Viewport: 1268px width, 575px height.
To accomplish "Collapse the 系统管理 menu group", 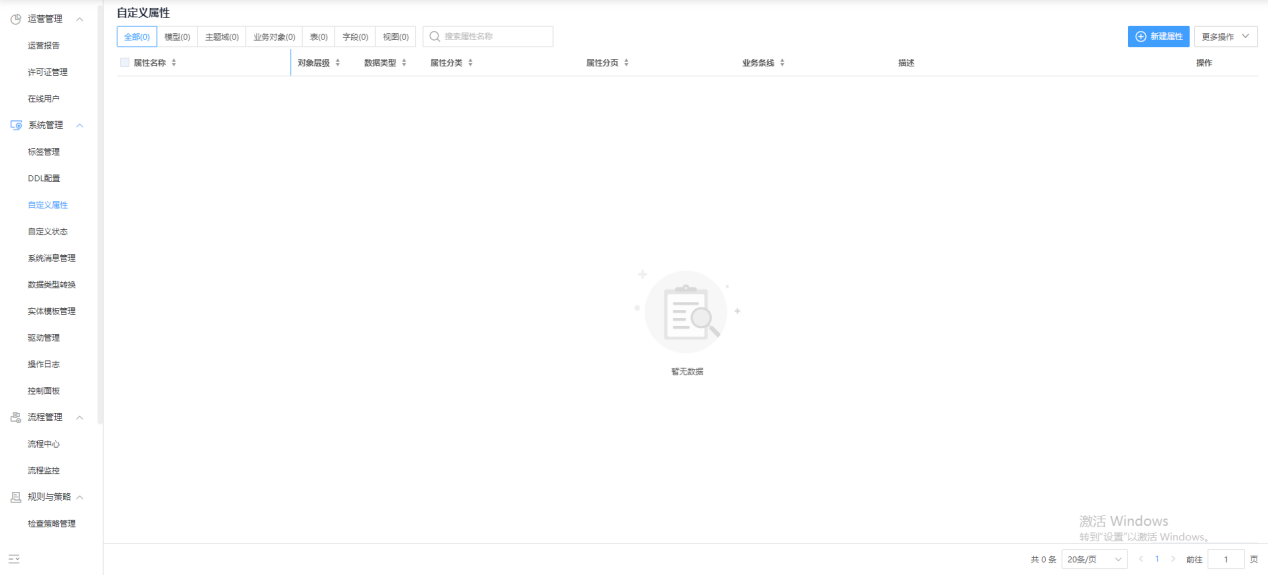I will [80, 125].
